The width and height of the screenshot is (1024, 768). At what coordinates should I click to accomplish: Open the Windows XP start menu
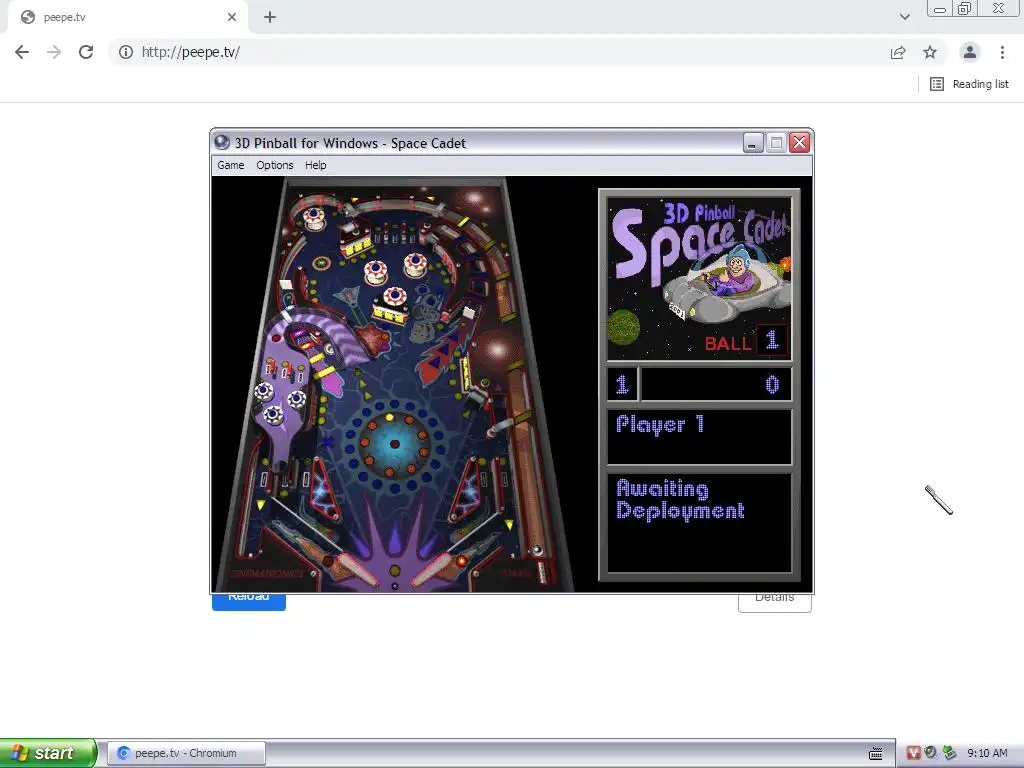tap(48, 753)
